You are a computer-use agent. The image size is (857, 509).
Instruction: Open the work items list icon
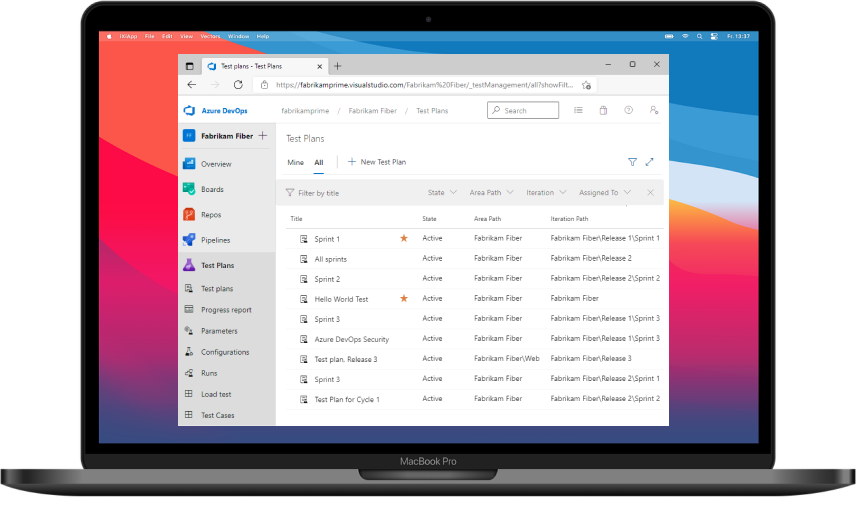(578, 110)
